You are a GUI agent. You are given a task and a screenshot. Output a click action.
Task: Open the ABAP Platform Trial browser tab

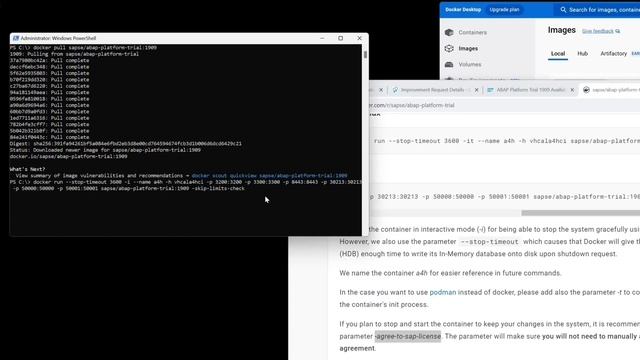[530, 90]
